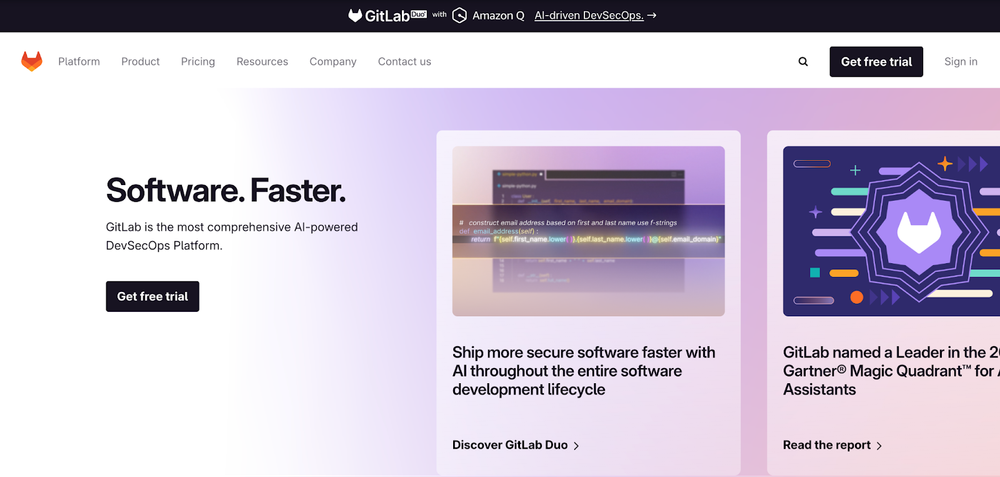The image size is (1000, 477).
Task: Open the Ship more secure software headline
Action: (x=584, y=371)
